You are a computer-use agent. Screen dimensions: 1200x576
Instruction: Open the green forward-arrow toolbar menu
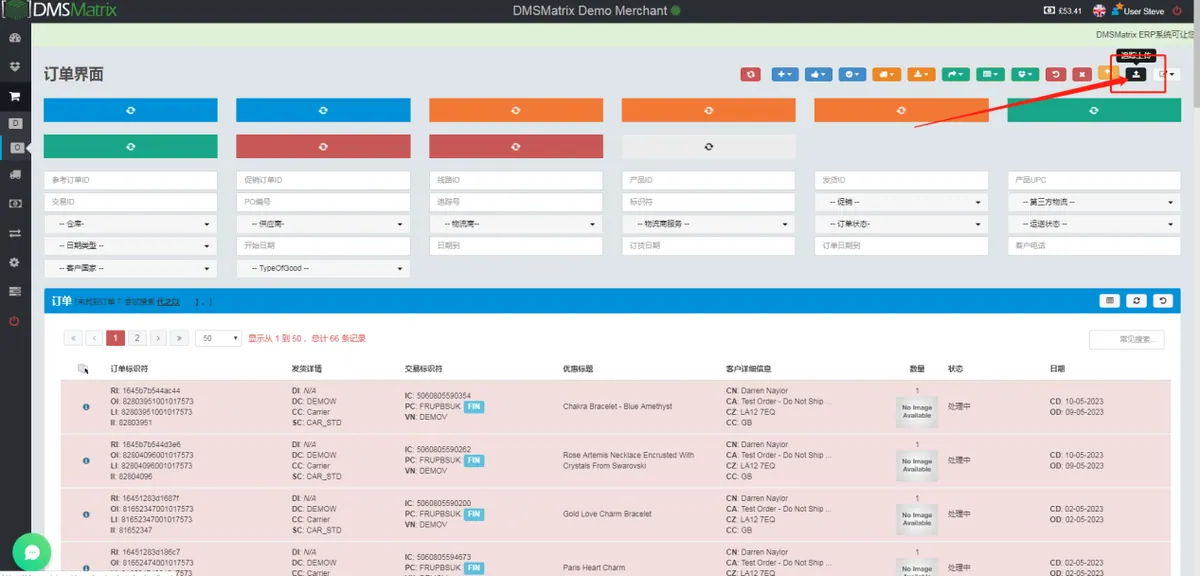coord(955,74)
